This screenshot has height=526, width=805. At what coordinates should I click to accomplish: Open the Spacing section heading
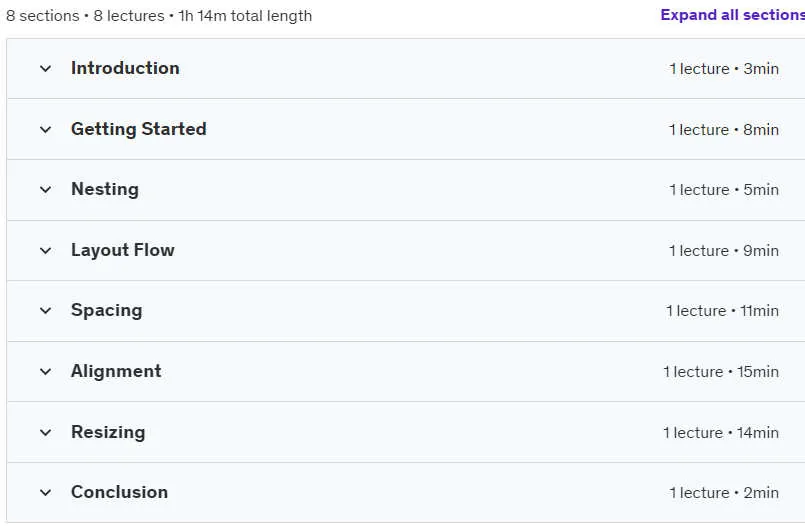(106, 310)
